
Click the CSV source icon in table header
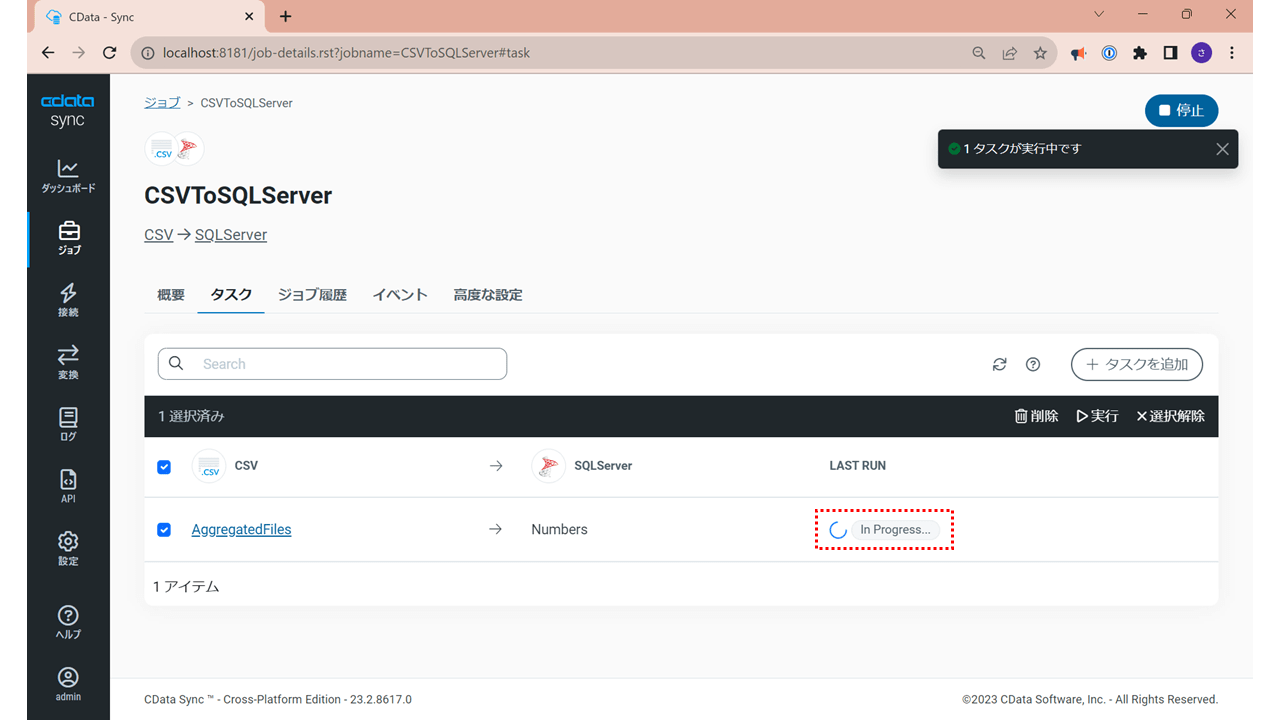point(209,466)
